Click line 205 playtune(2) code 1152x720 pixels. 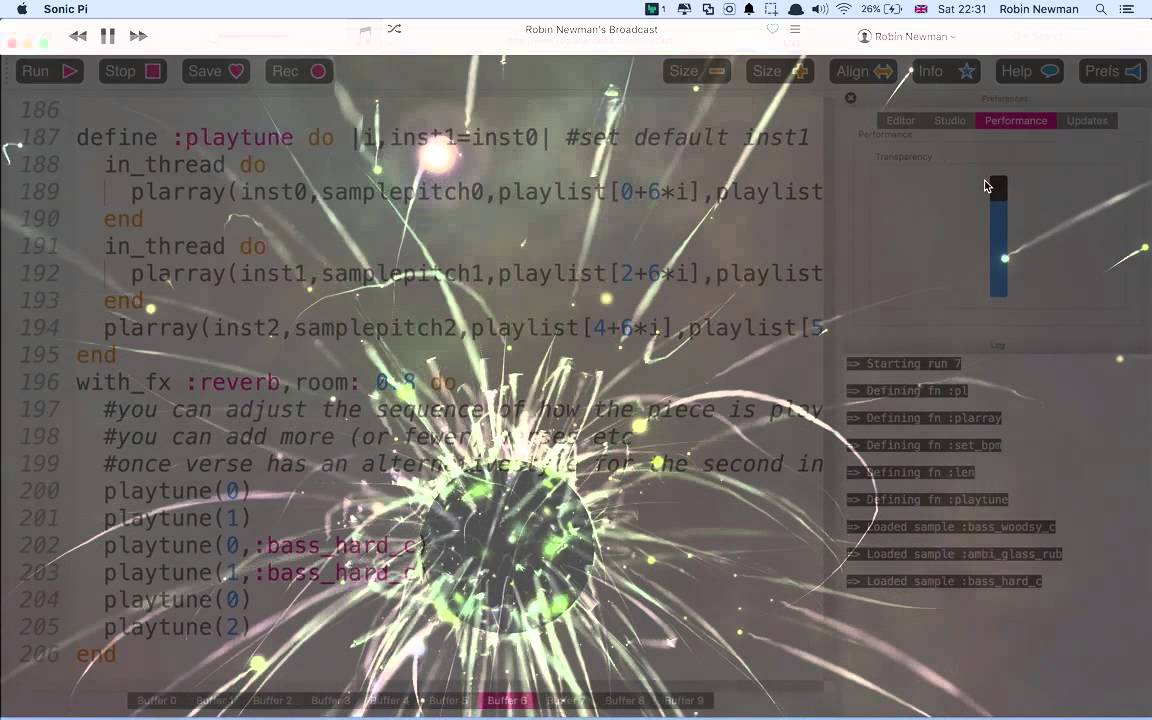(x=177, y=627)
